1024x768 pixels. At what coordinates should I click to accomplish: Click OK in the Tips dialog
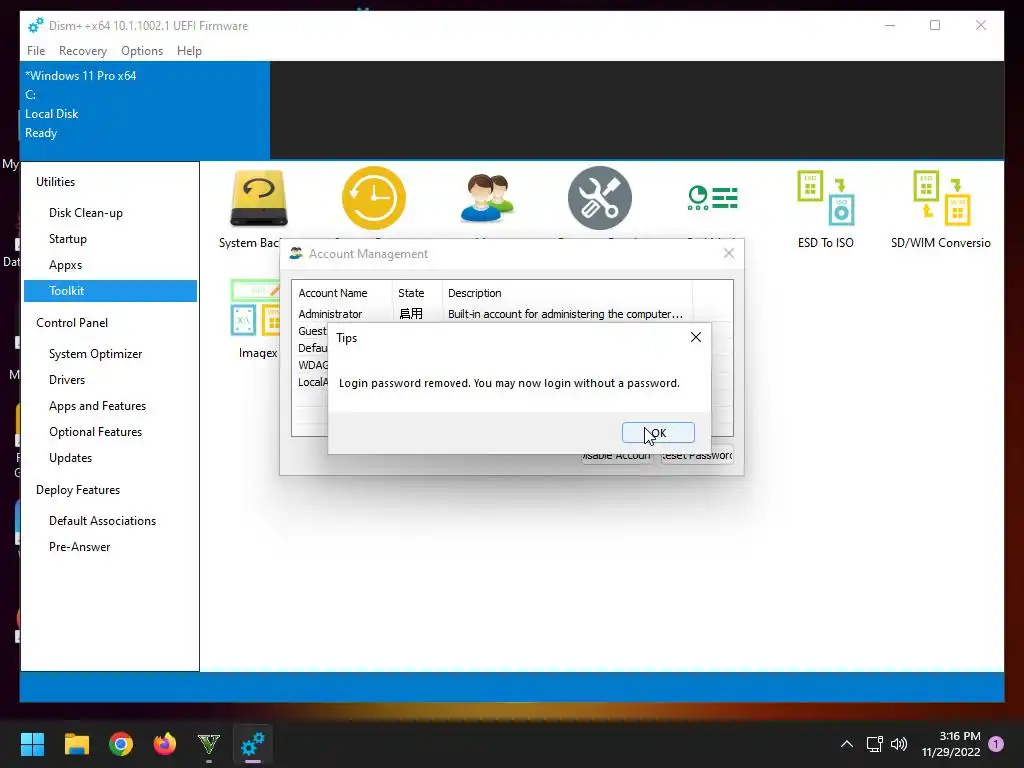[658, 432]
